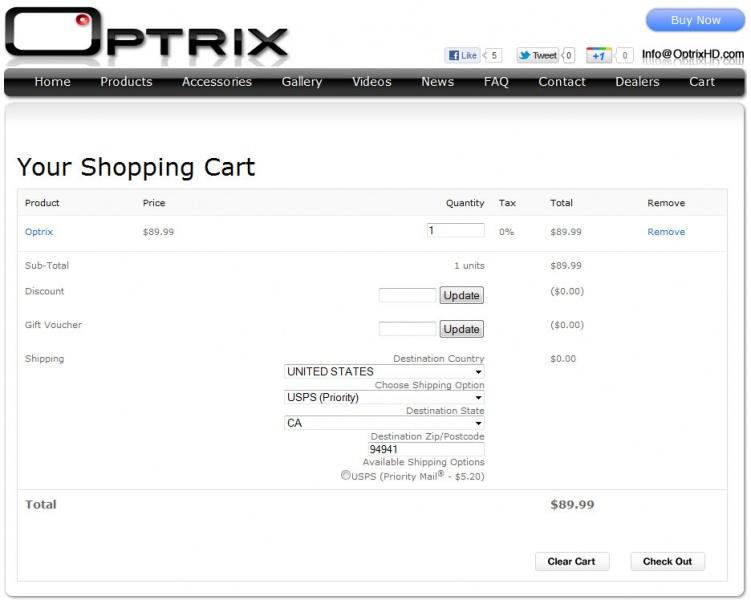751x600 pixels.
Task: Click the Quantity column header
Action: (x=465, y=203)
